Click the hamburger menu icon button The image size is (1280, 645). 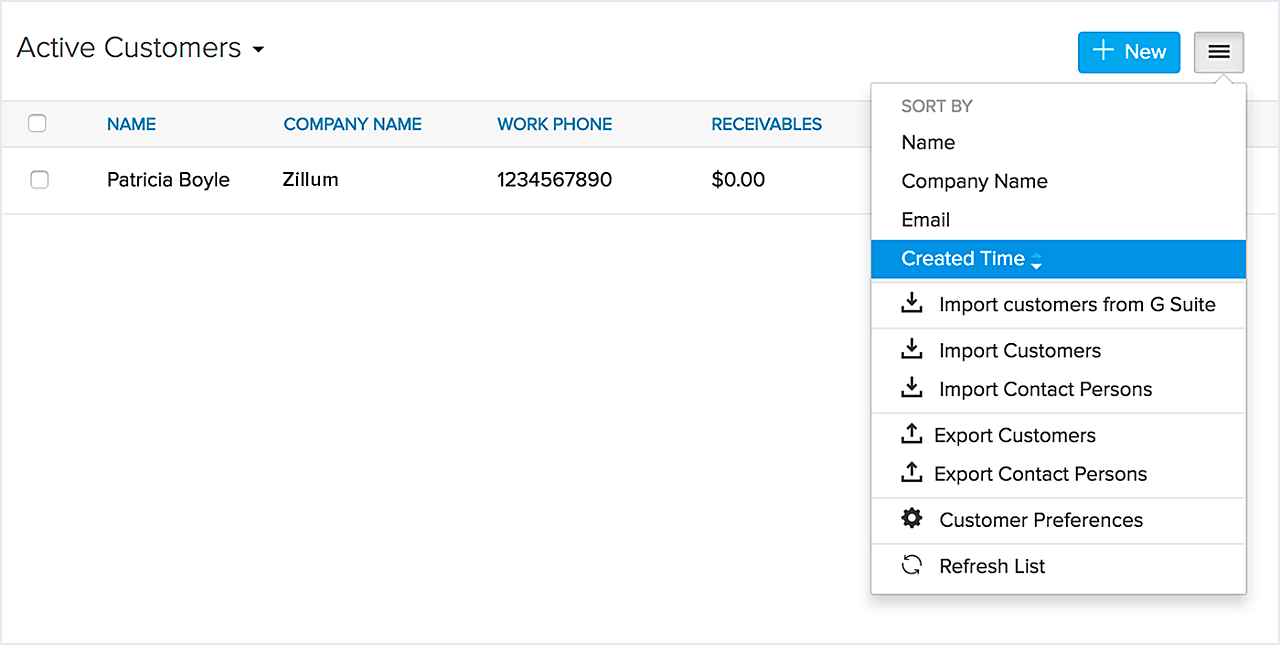coord(1218,52)
